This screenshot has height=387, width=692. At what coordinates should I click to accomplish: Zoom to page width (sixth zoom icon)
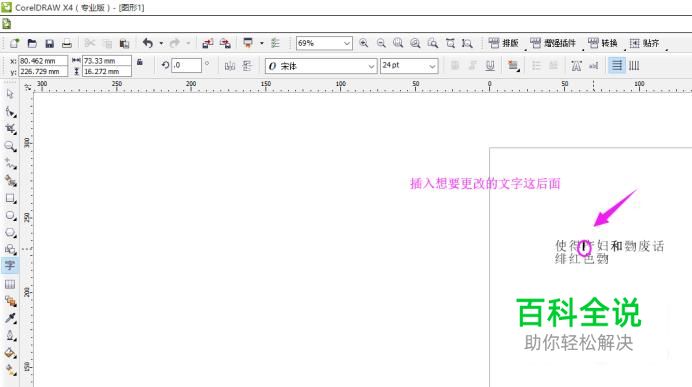(450, 43)
